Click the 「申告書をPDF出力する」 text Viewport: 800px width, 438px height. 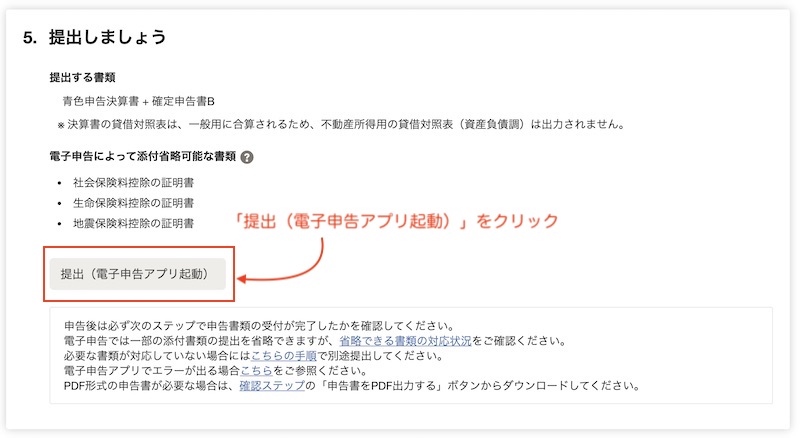click(x=382, y=385)
